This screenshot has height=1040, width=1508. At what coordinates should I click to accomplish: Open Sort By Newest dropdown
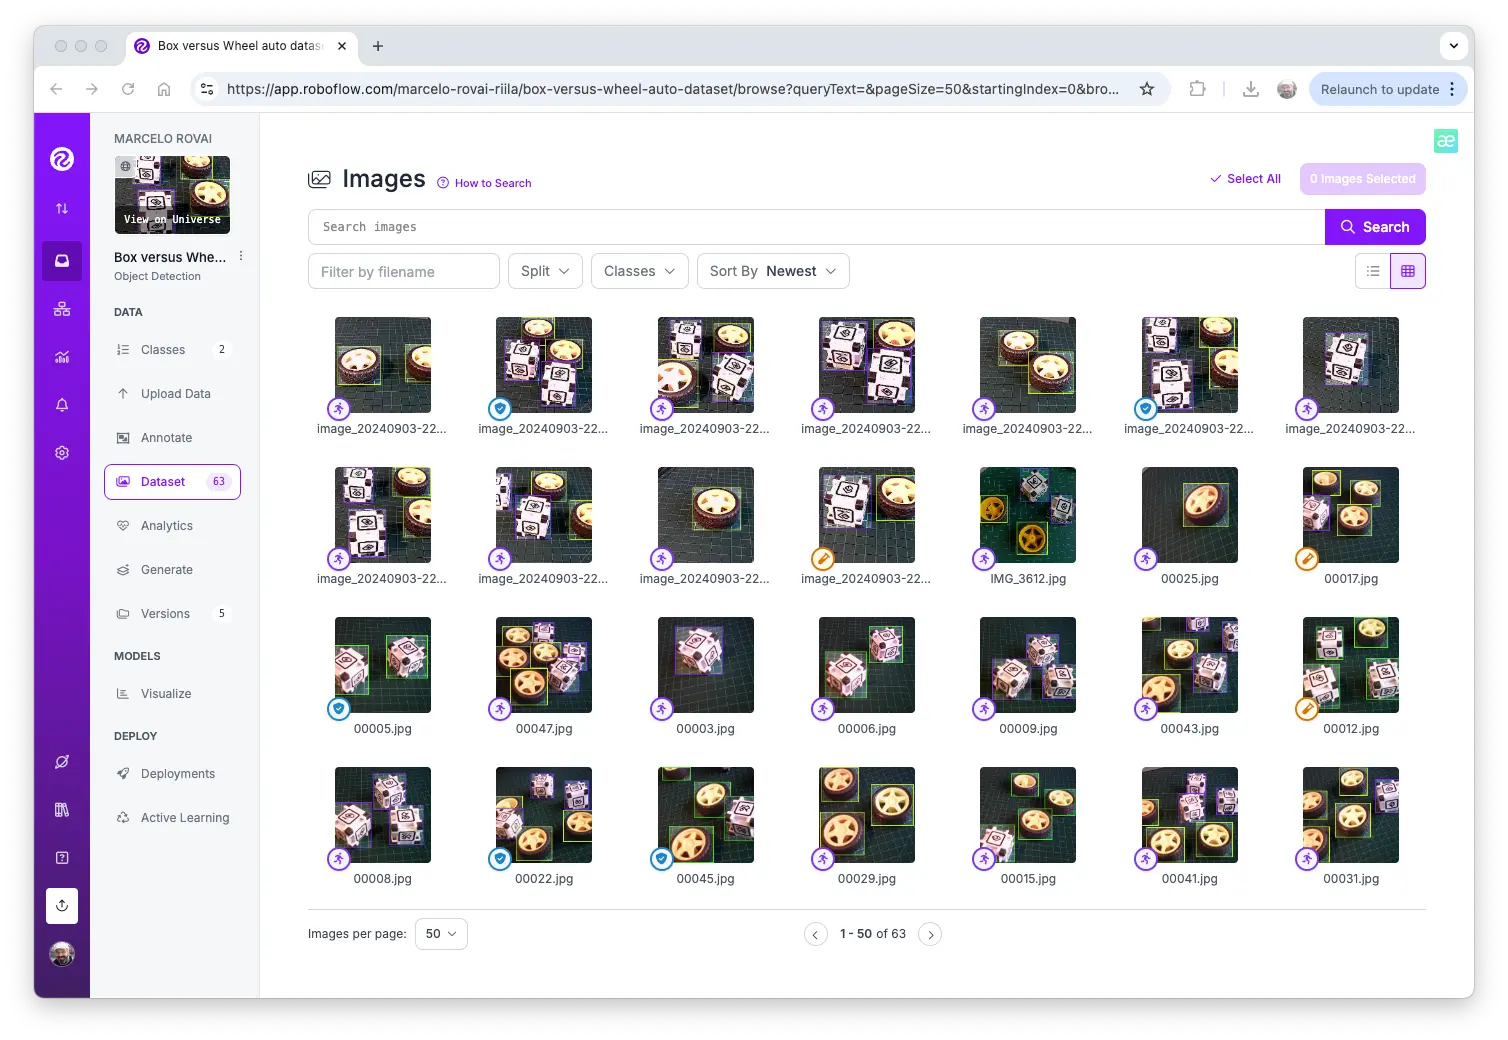point(772,271)
